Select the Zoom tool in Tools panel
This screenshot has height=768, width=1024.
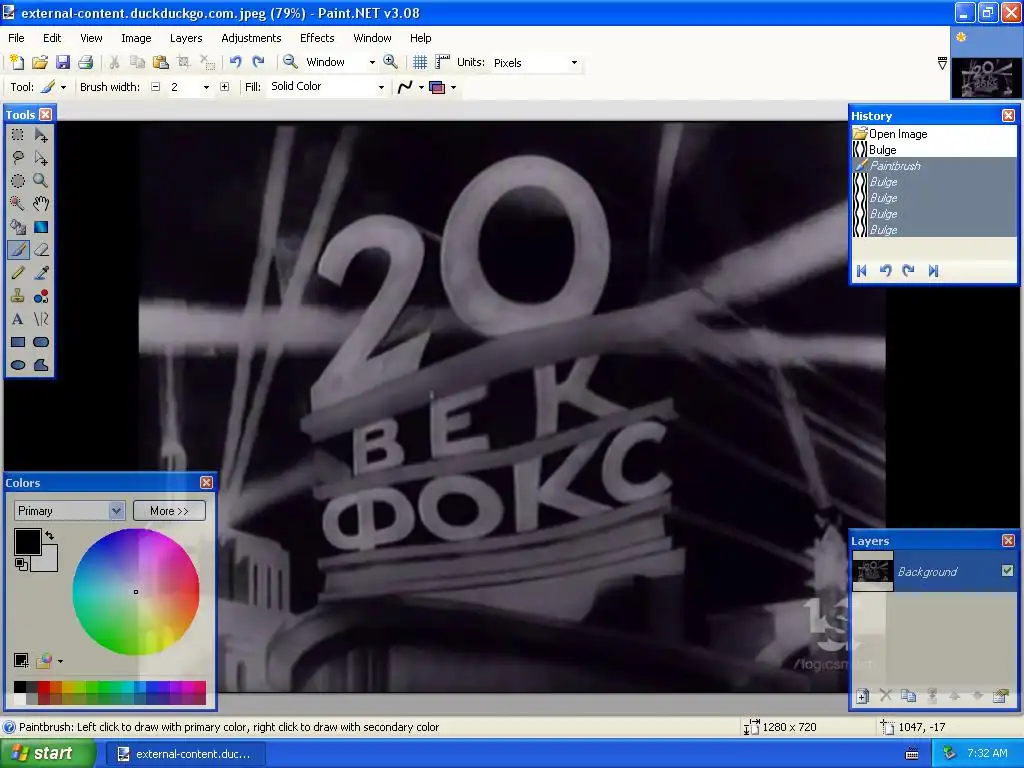41,181
